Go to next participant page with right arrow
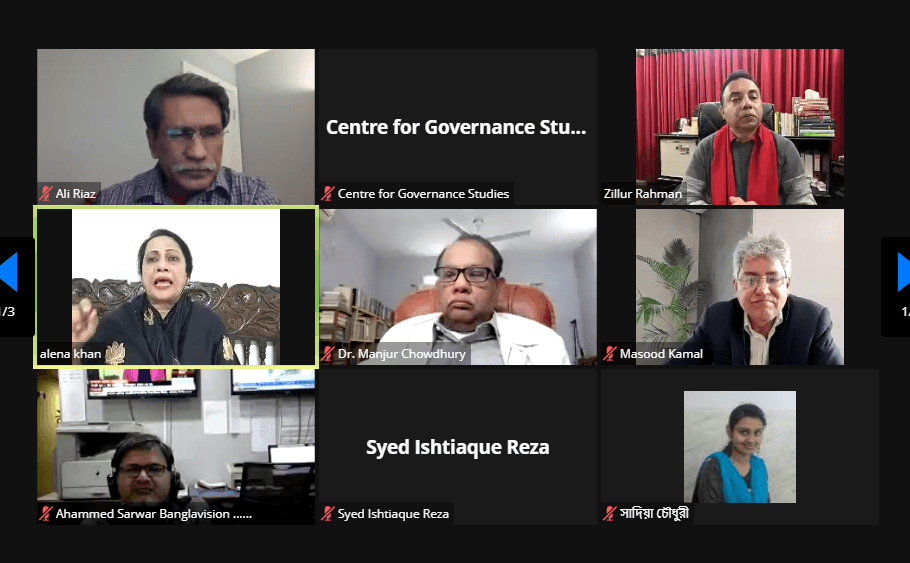Screen dimensions: 910x563 (903, 272)
